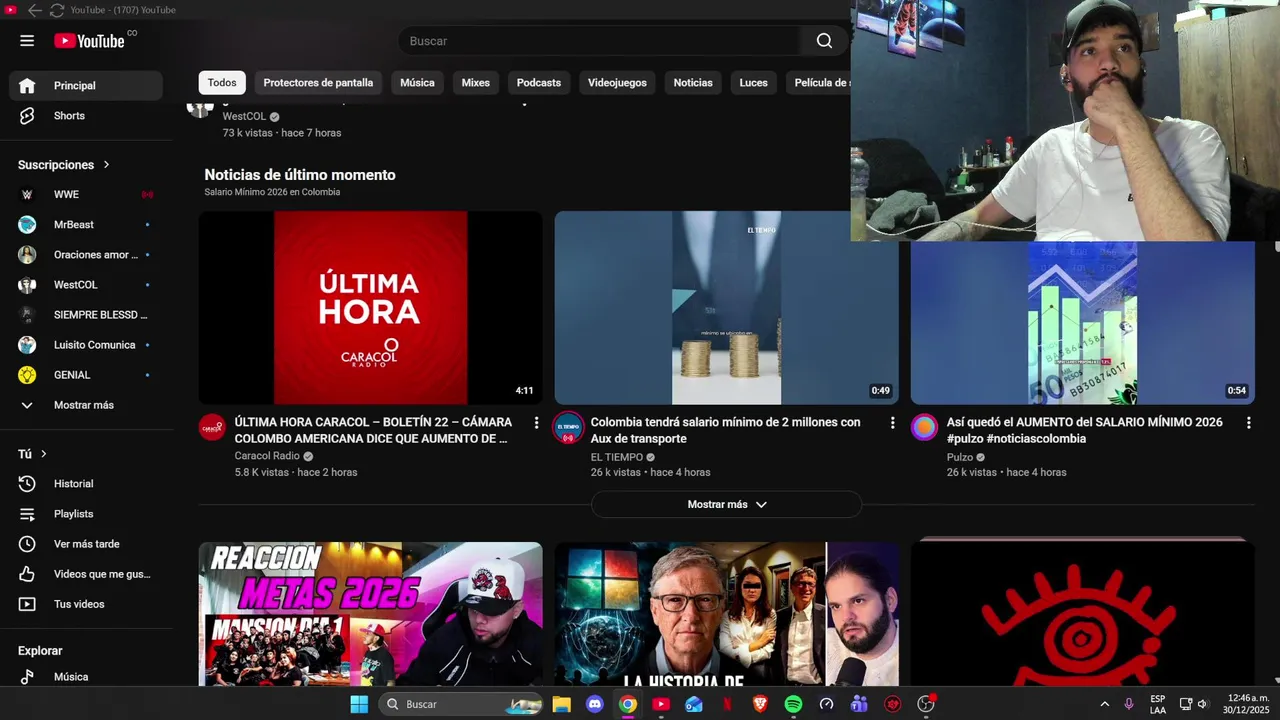1280x720 pixels.
Task: Open red eye logo video thumbnail
Action: pos(1082,612)
